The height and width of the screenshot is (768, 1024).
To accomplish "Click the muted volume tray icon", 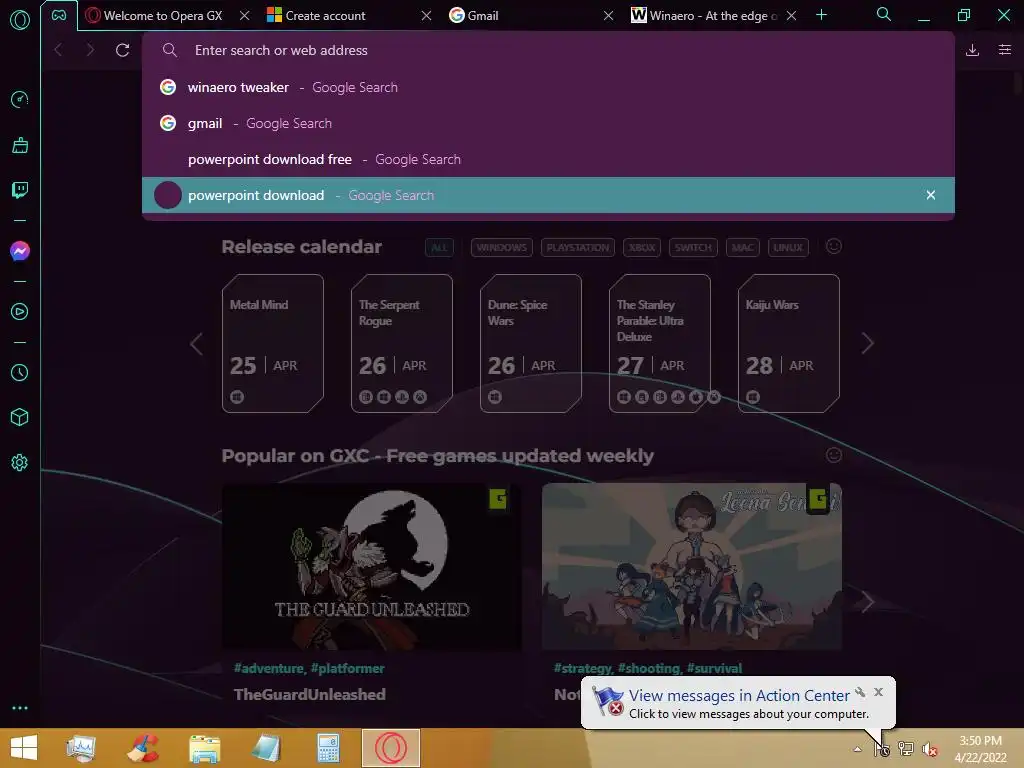I will (929, 750).
